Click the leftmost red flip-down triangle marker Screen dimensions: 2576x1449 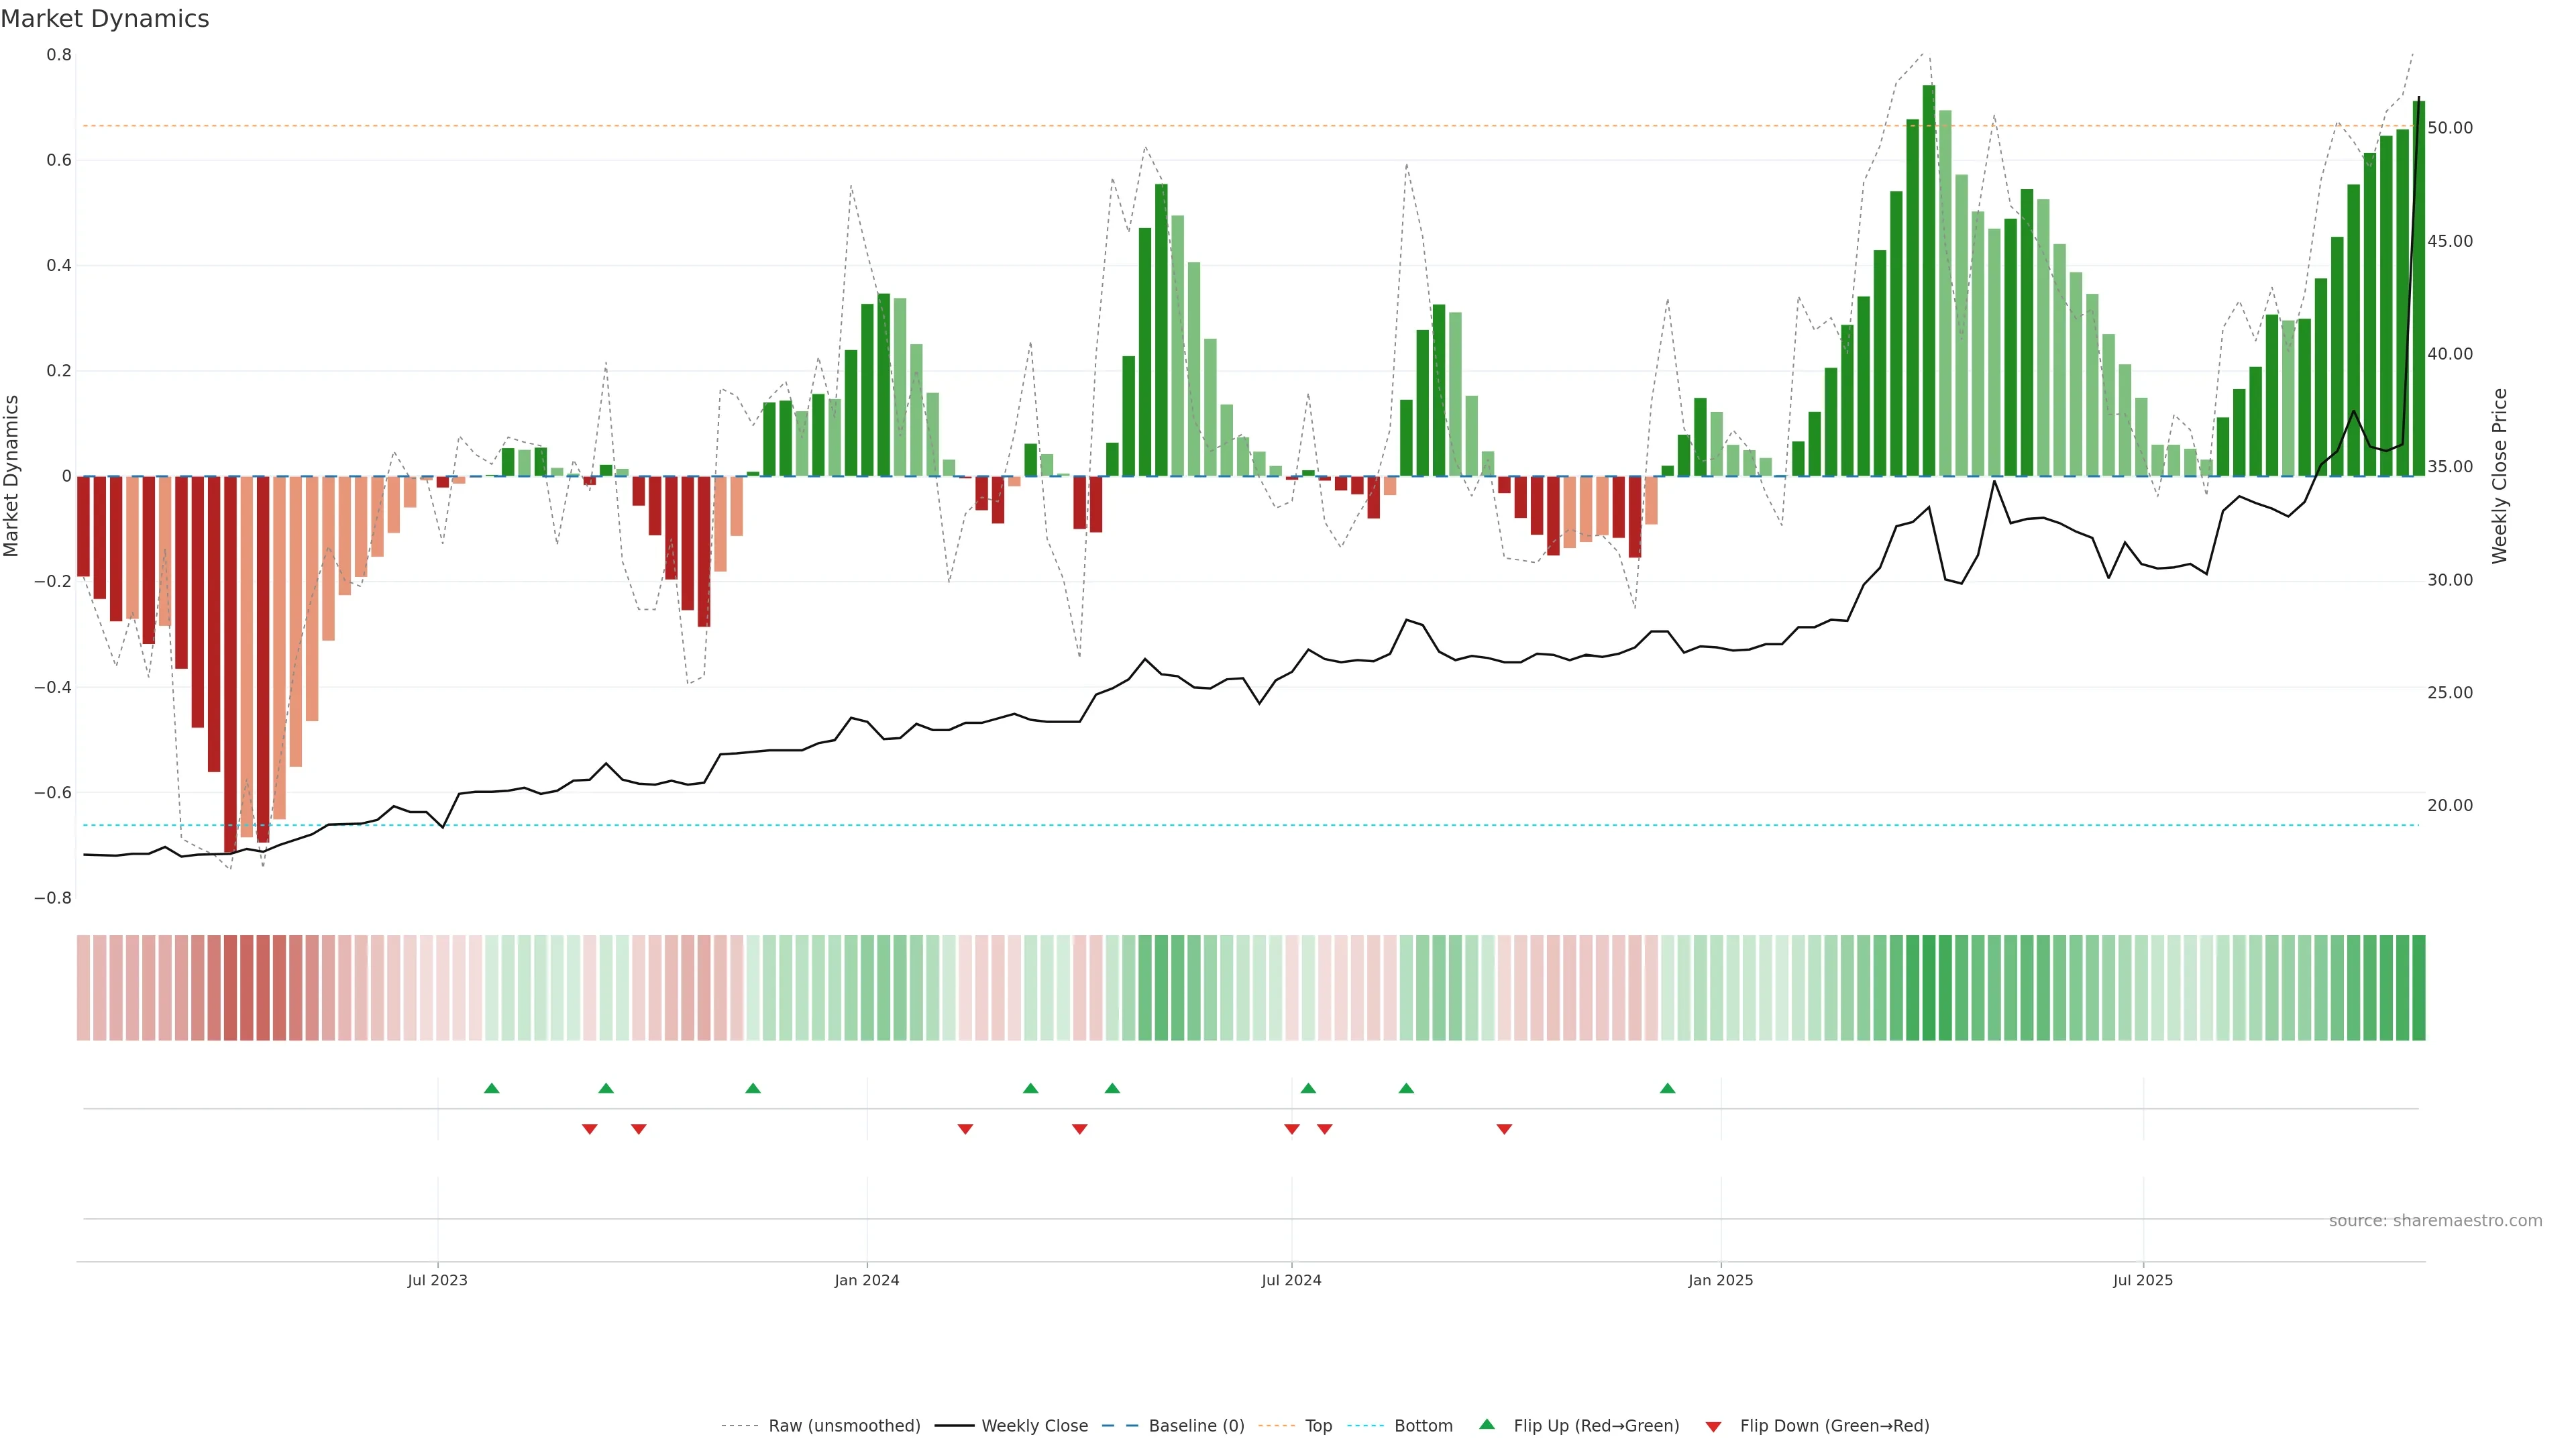point(590,1129)
